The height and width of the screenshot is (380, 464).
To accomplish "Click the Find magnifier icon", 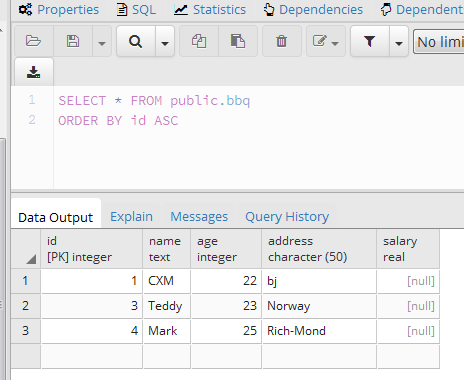I will [x=135, y=41].
